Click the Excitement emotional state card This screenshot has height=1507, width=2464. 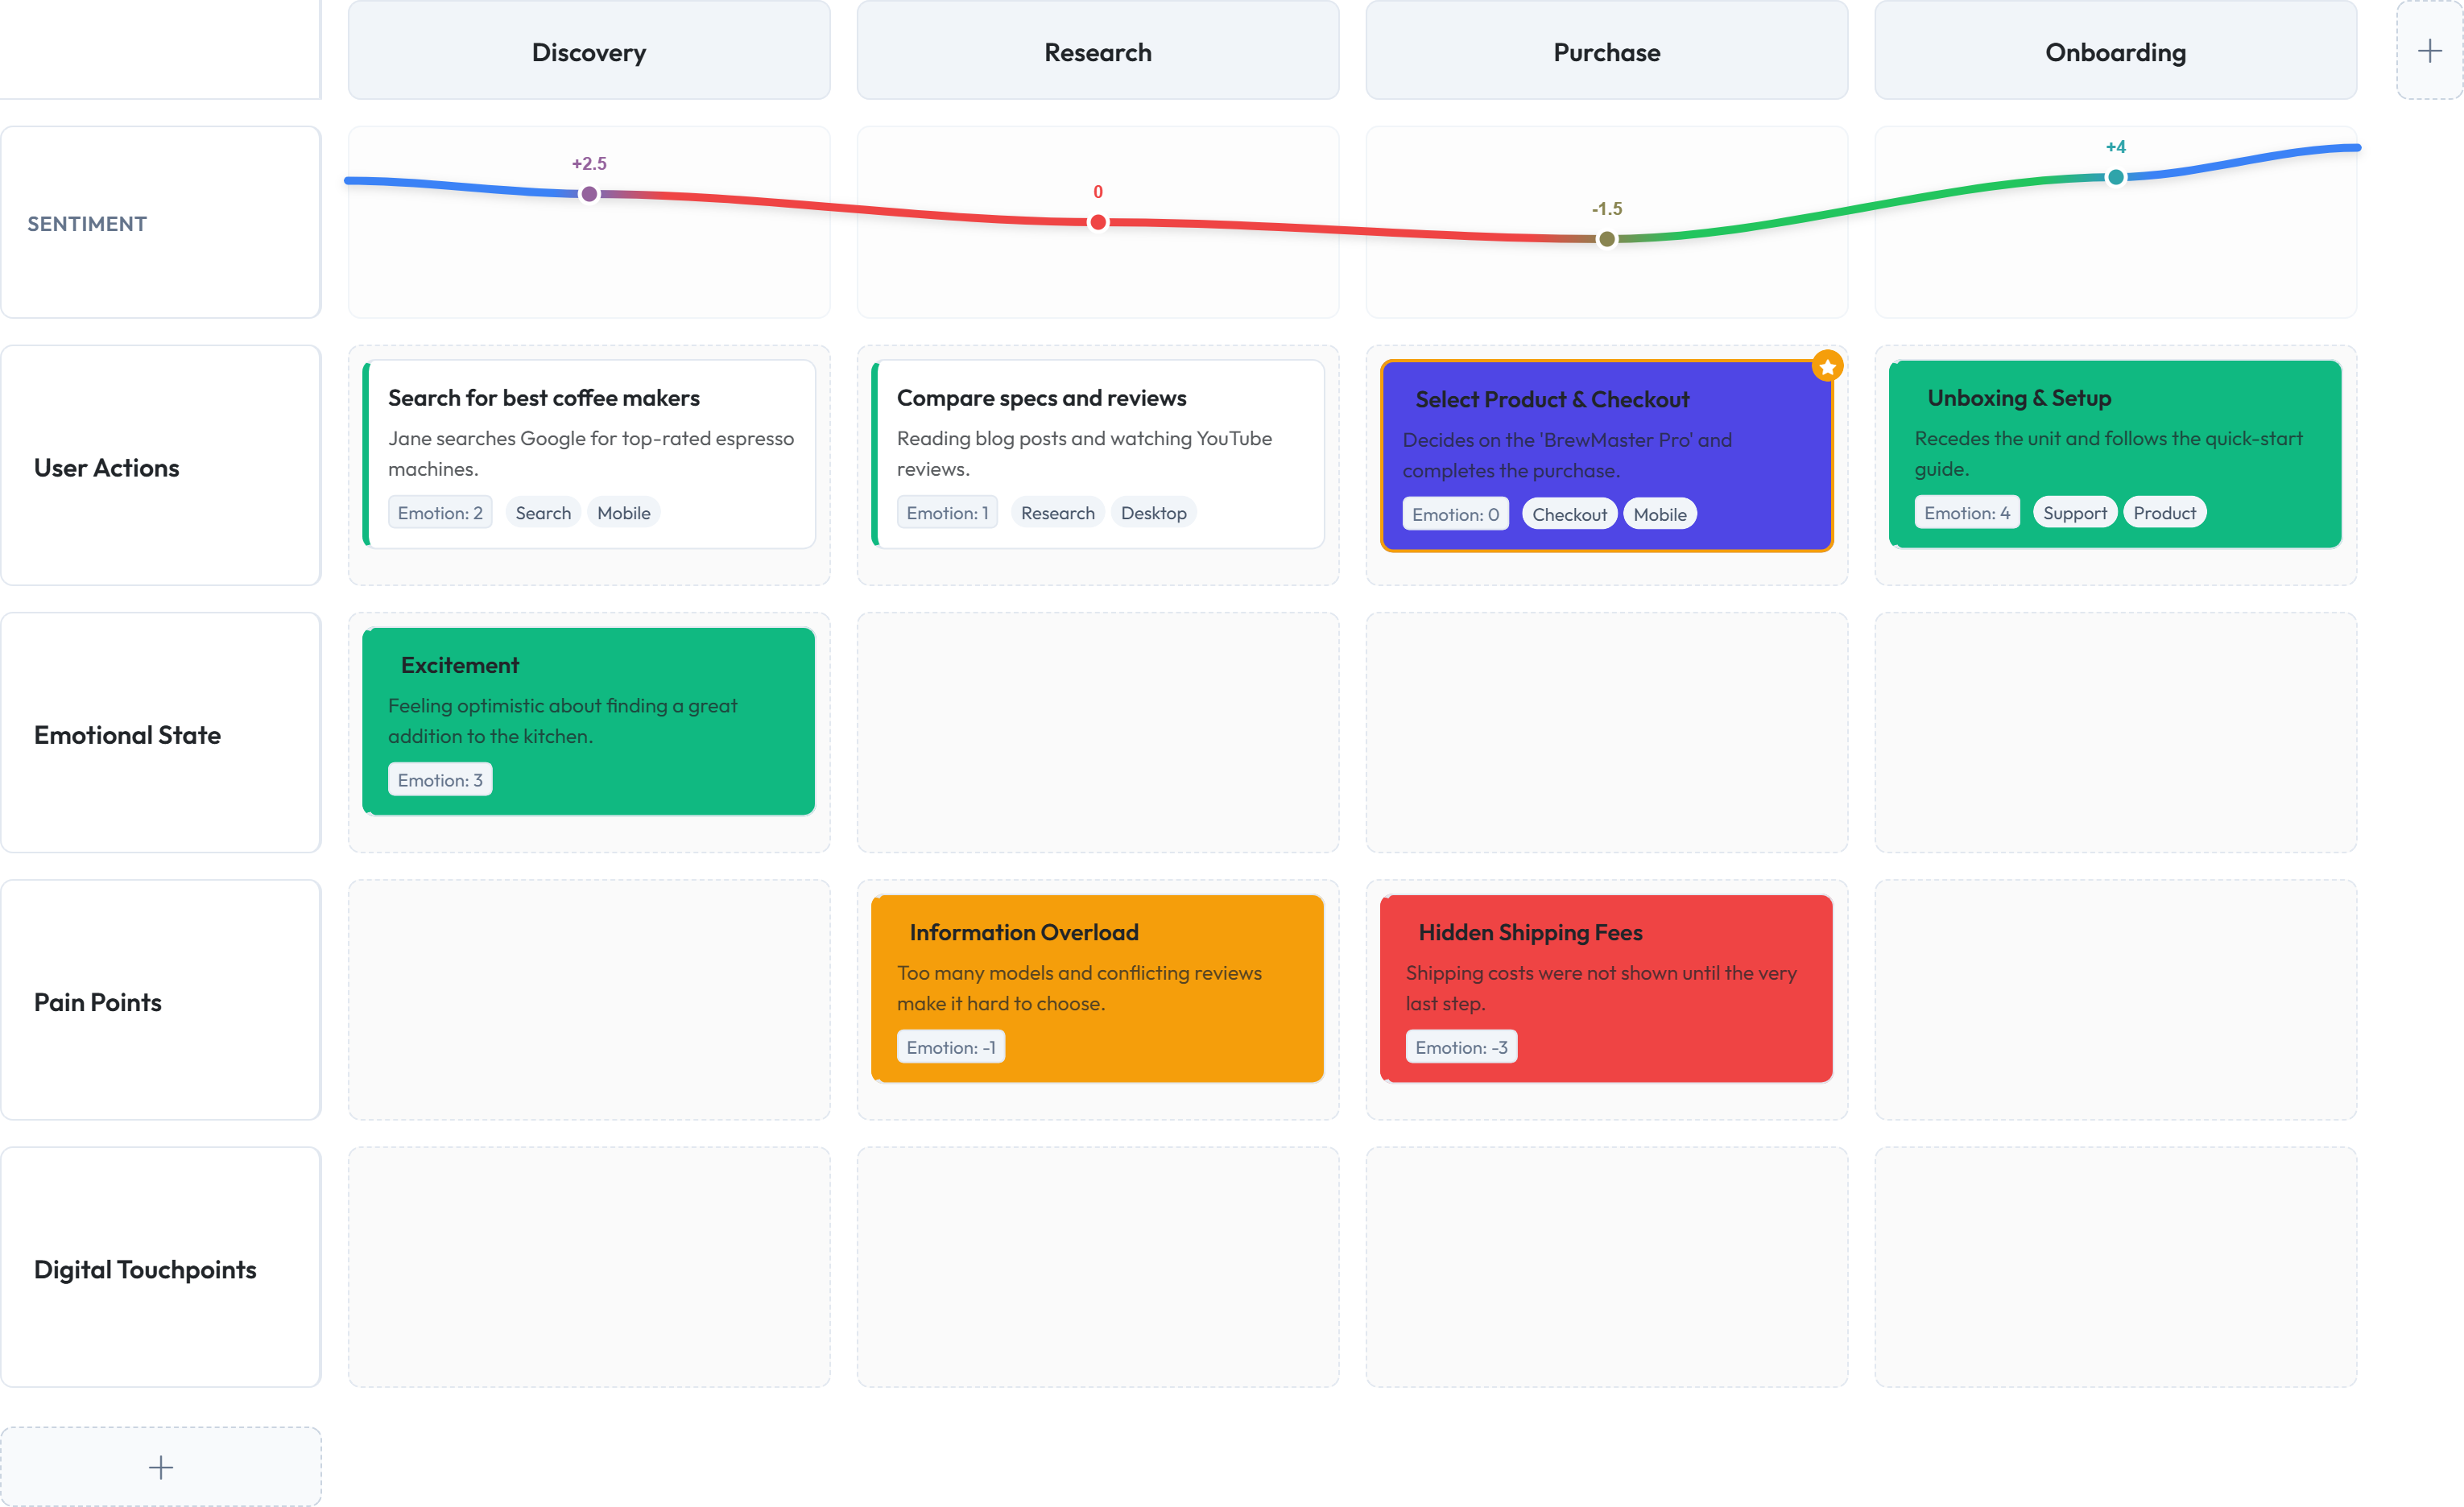click(x=589, y=720)
